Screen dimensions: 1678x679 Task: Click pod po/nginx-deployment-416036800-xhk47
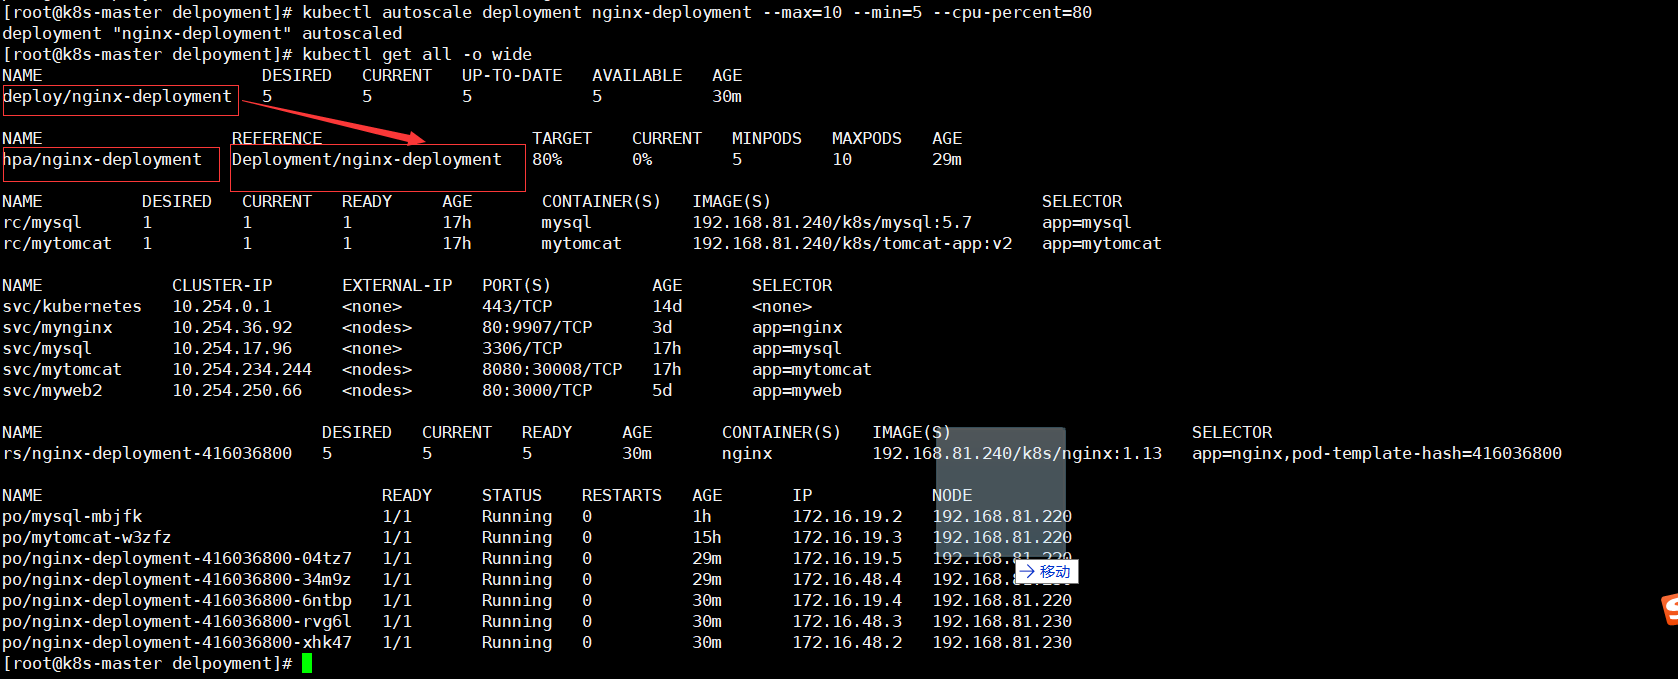pyautogui.click(x=177, y=642)
